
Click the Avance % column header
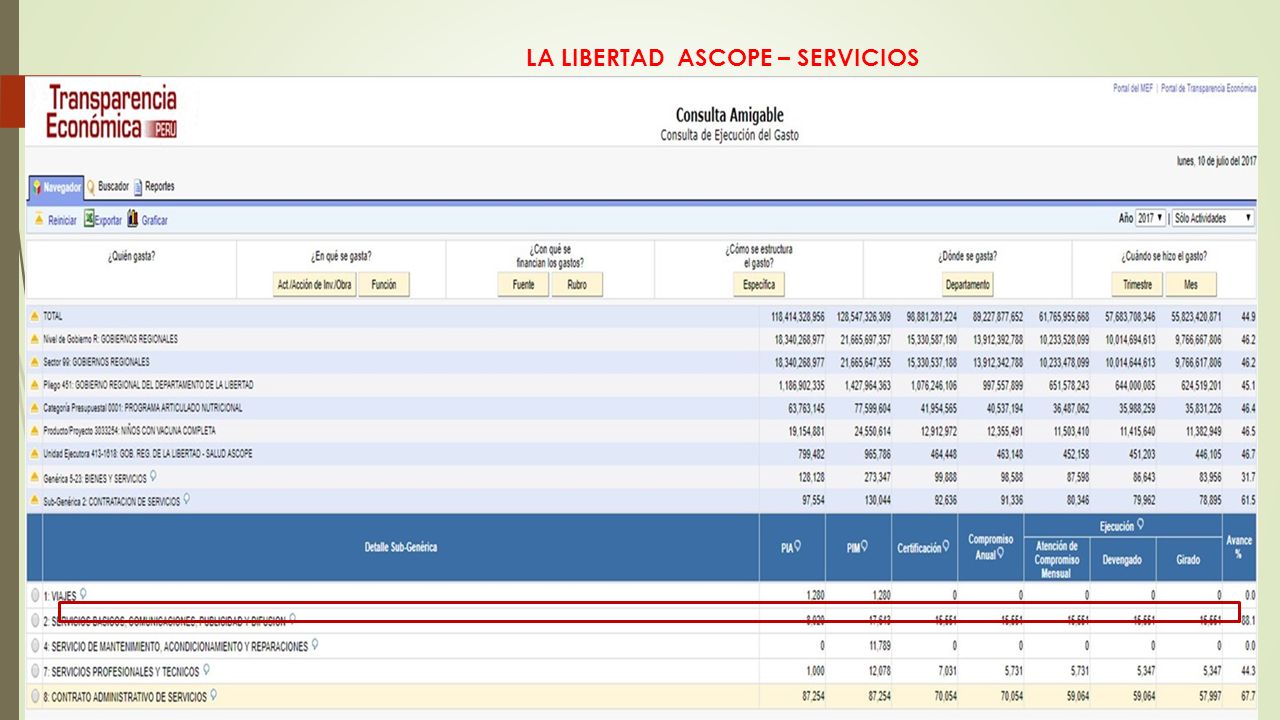[x=1239, y=547]
